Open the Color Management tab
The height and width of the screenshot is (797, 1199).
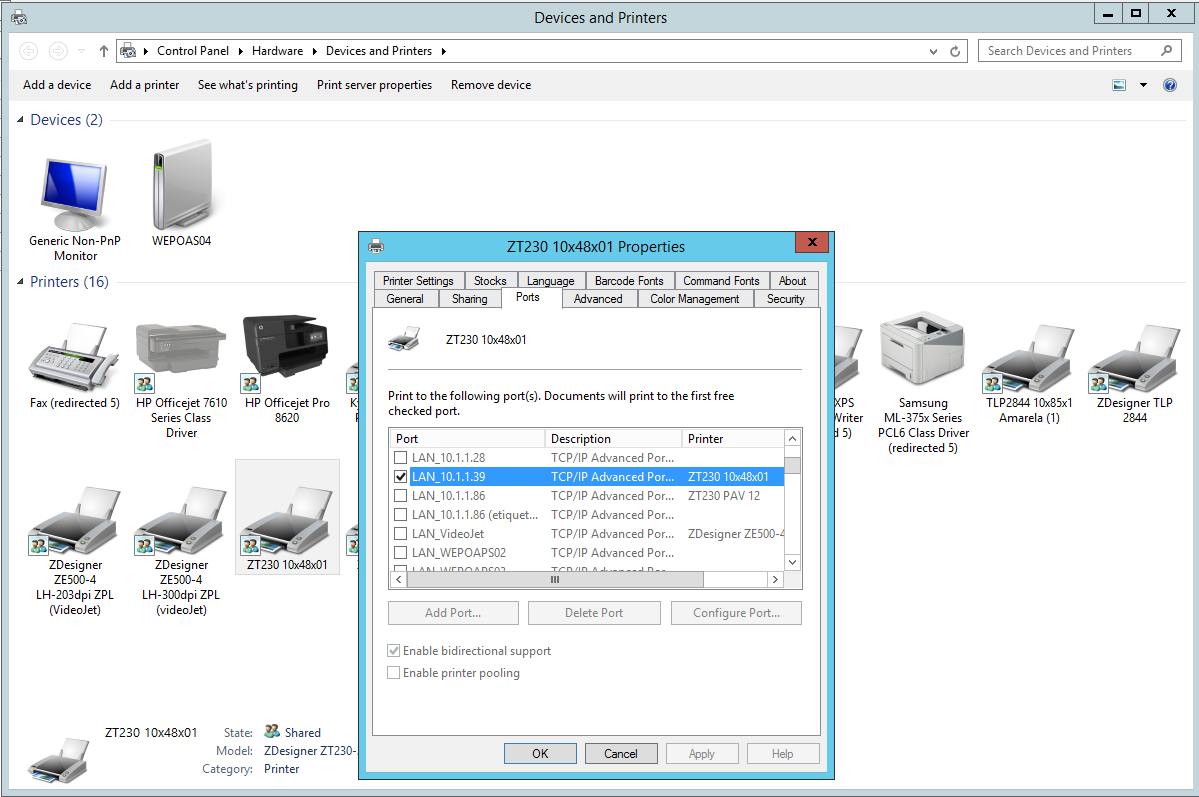pos(695,299)
